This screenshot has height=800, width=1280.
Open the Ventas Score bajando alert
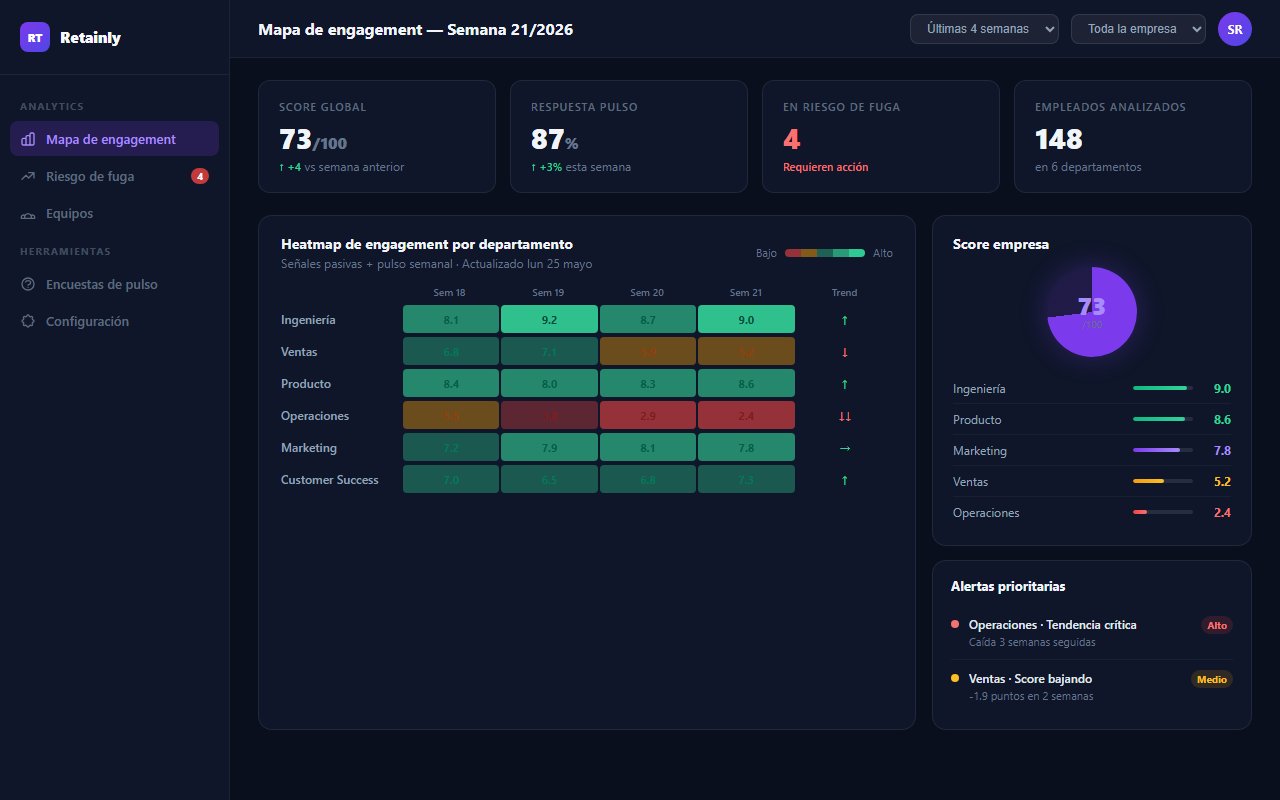(1092, 686)
